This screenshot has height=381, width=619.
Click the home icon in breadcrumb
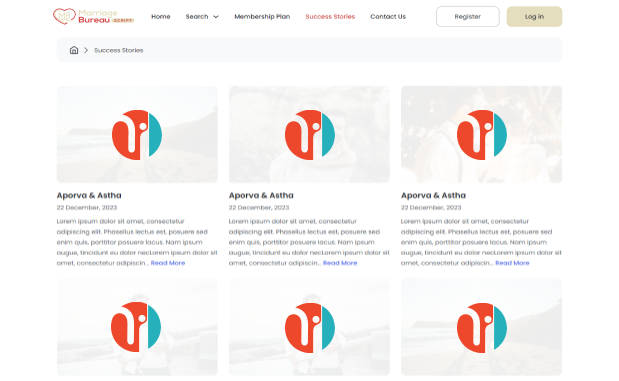tap(74, 50)
